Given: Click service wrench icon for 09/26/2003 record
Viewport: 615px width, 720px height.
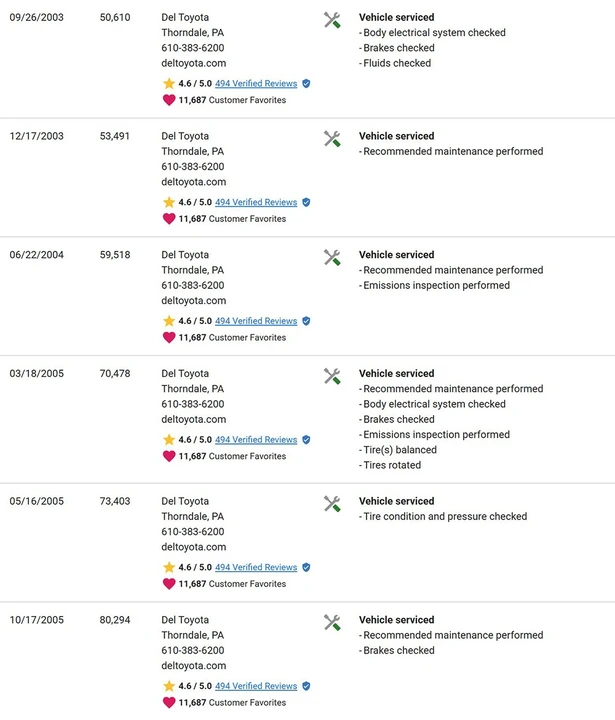Looking at the screenshot, I should (x=332, y=20).
